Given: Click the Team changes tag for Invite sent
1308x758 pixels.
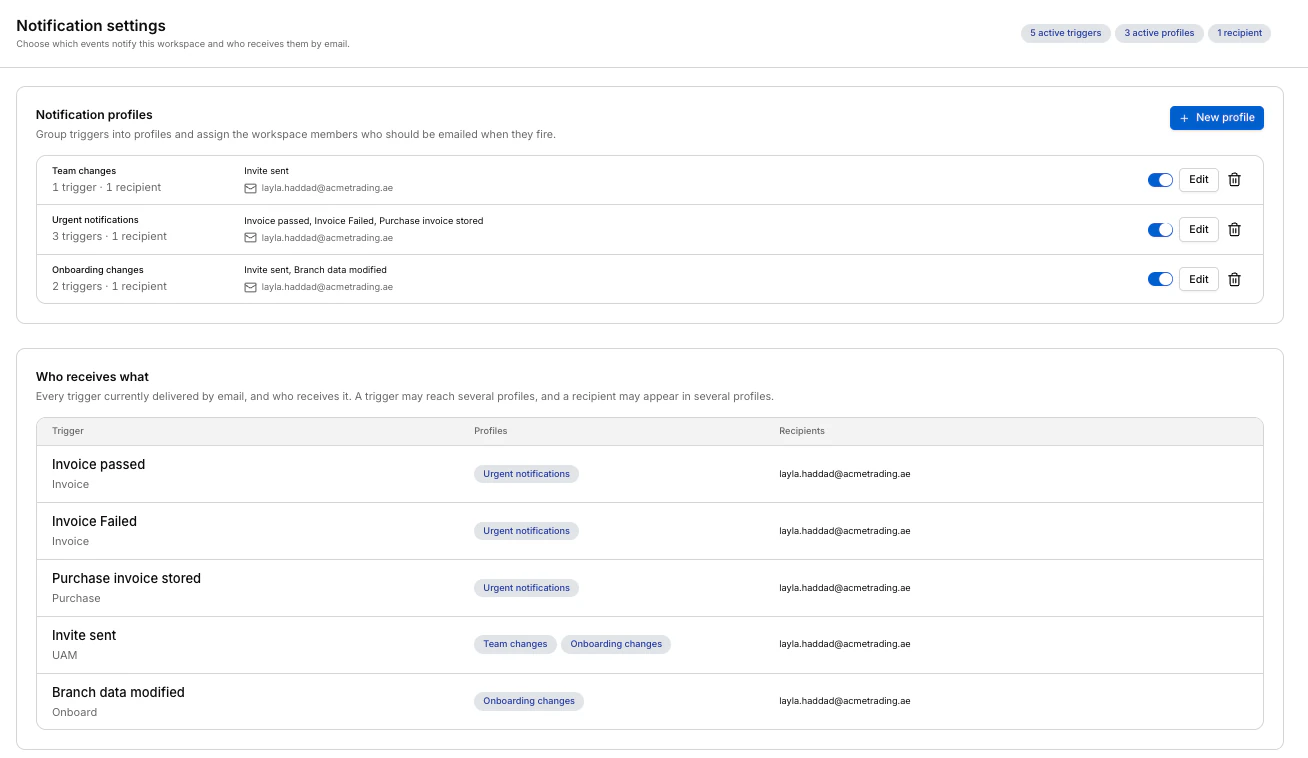Looking at the screenshot, I should (x=515, y=644).
